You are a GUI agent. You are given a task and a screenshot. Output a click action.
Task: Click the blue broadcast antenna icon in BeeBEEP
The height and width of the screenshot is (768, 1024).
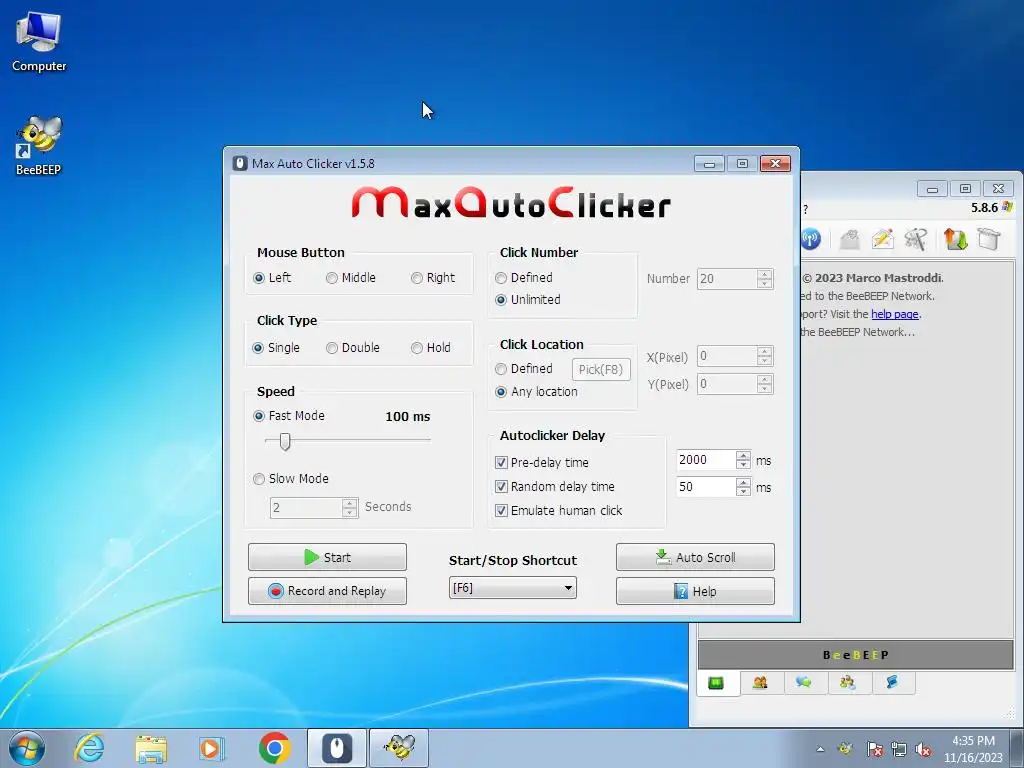click(810, 239)
